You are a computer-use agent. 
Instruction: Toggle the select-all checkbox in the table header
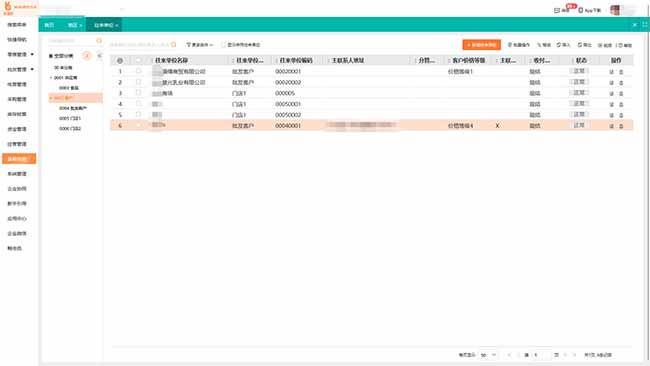tap(138, 61)
